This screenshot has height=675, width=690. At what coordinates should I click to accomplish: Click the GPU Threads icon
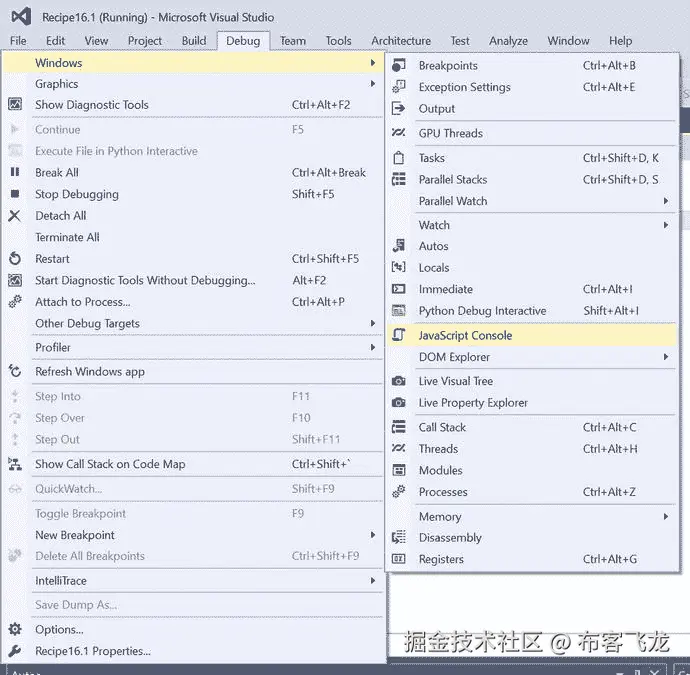click(399, 132)
